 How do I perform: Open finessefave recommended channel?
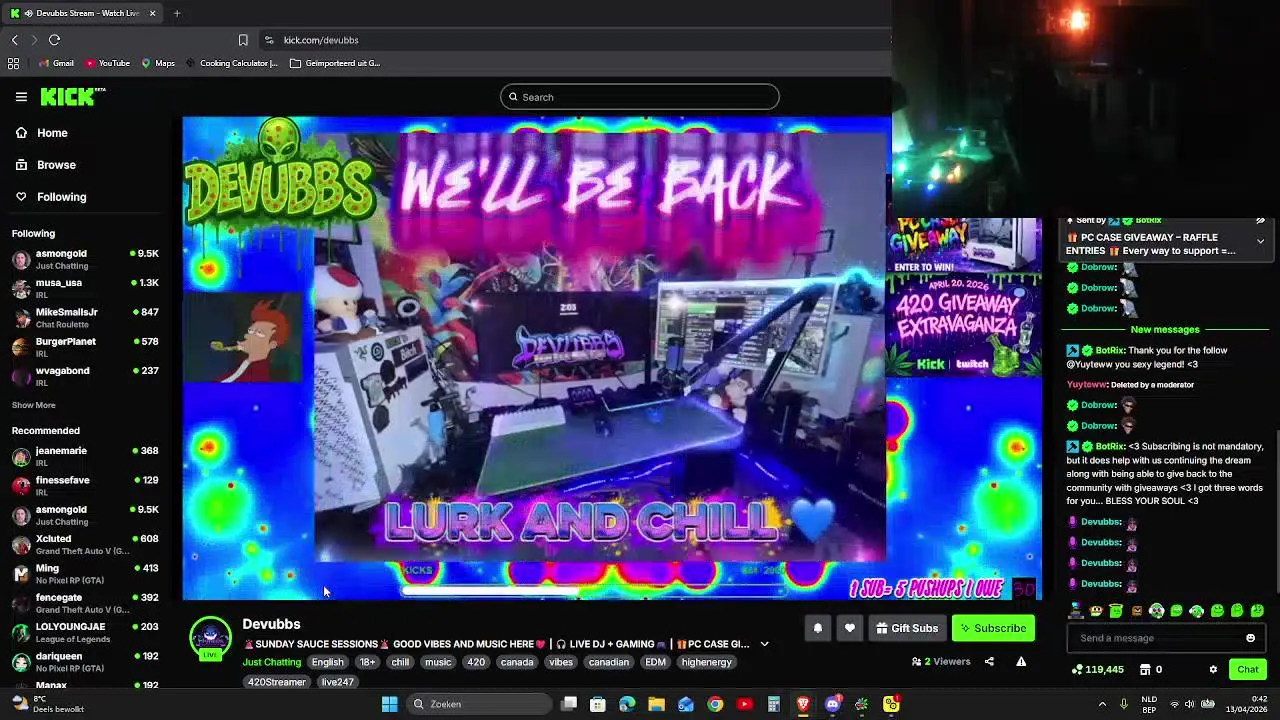(85, 485)
